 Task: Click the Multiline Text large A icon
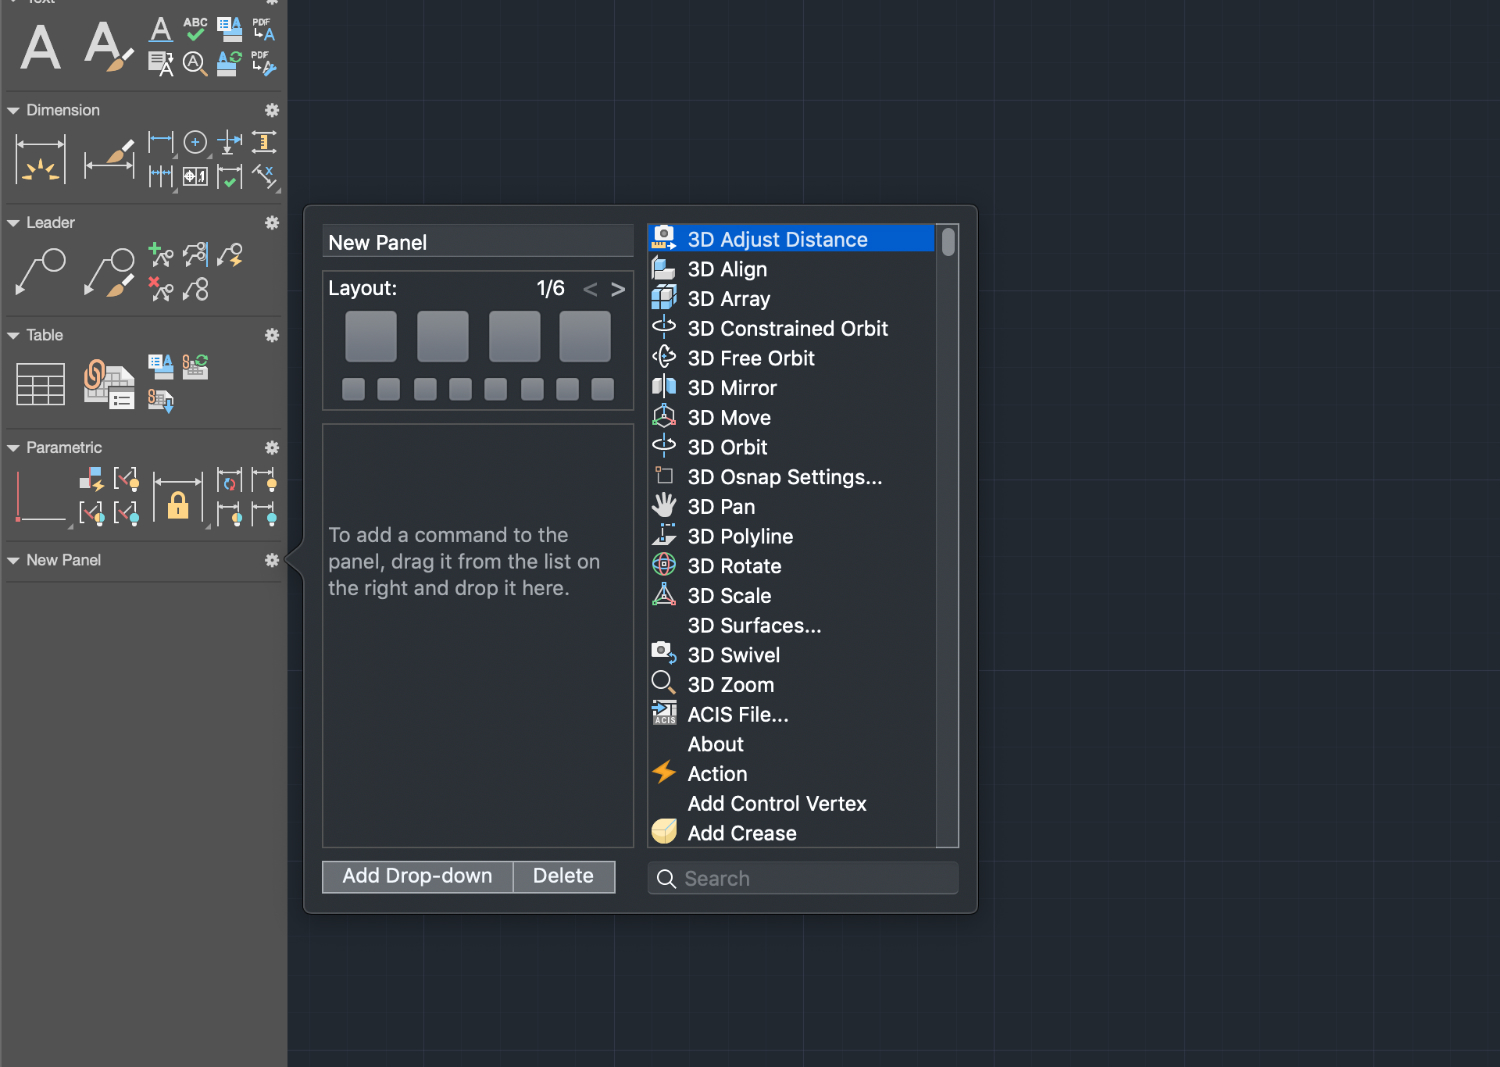[41, 47]
